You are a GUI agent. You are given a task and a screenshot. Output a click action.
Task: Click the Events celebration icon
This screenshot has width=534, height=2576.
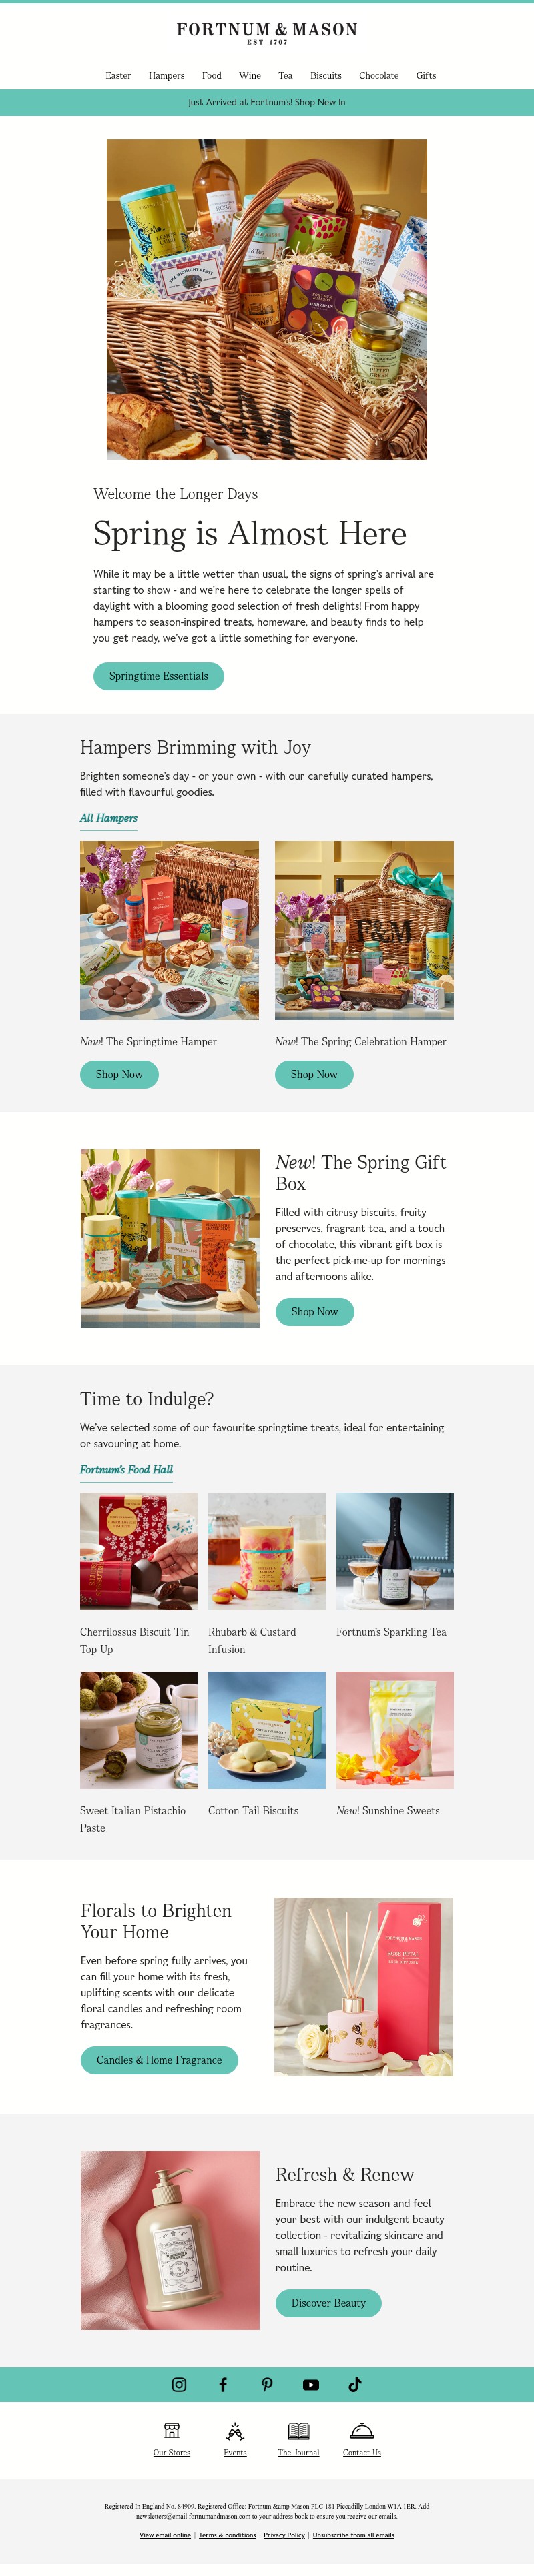[235, 2430]
